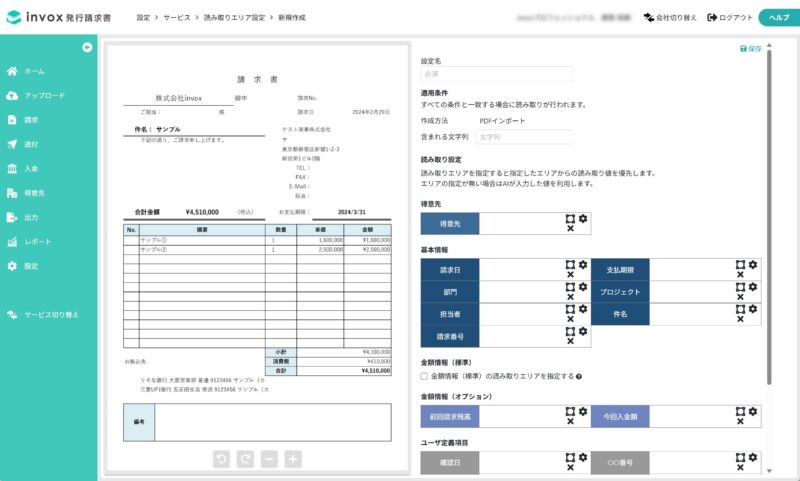Go to 請求 in the sidebar
The image size is (800, 481).
pyautogui.click(x=23, y=120)
